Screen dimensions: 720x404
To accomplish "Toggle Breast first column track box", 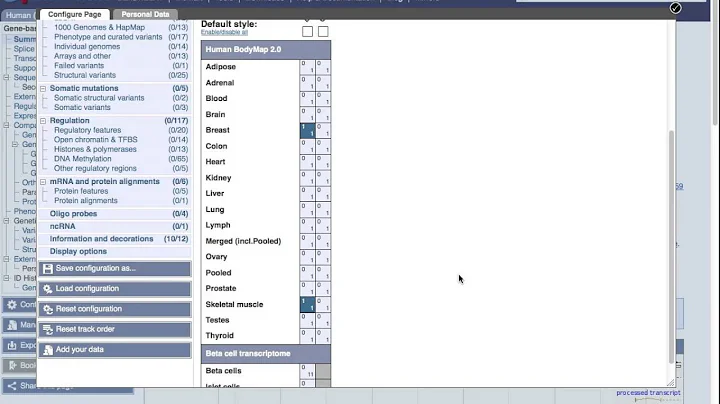I will 308,130.
